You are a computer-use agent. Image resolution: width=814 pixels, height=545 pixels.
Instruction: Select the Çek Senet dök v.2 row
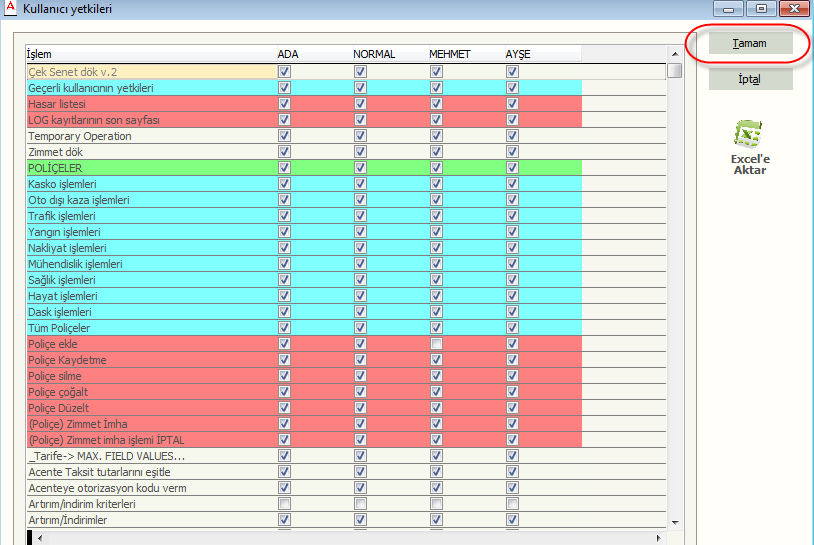[x=150, y=72]
